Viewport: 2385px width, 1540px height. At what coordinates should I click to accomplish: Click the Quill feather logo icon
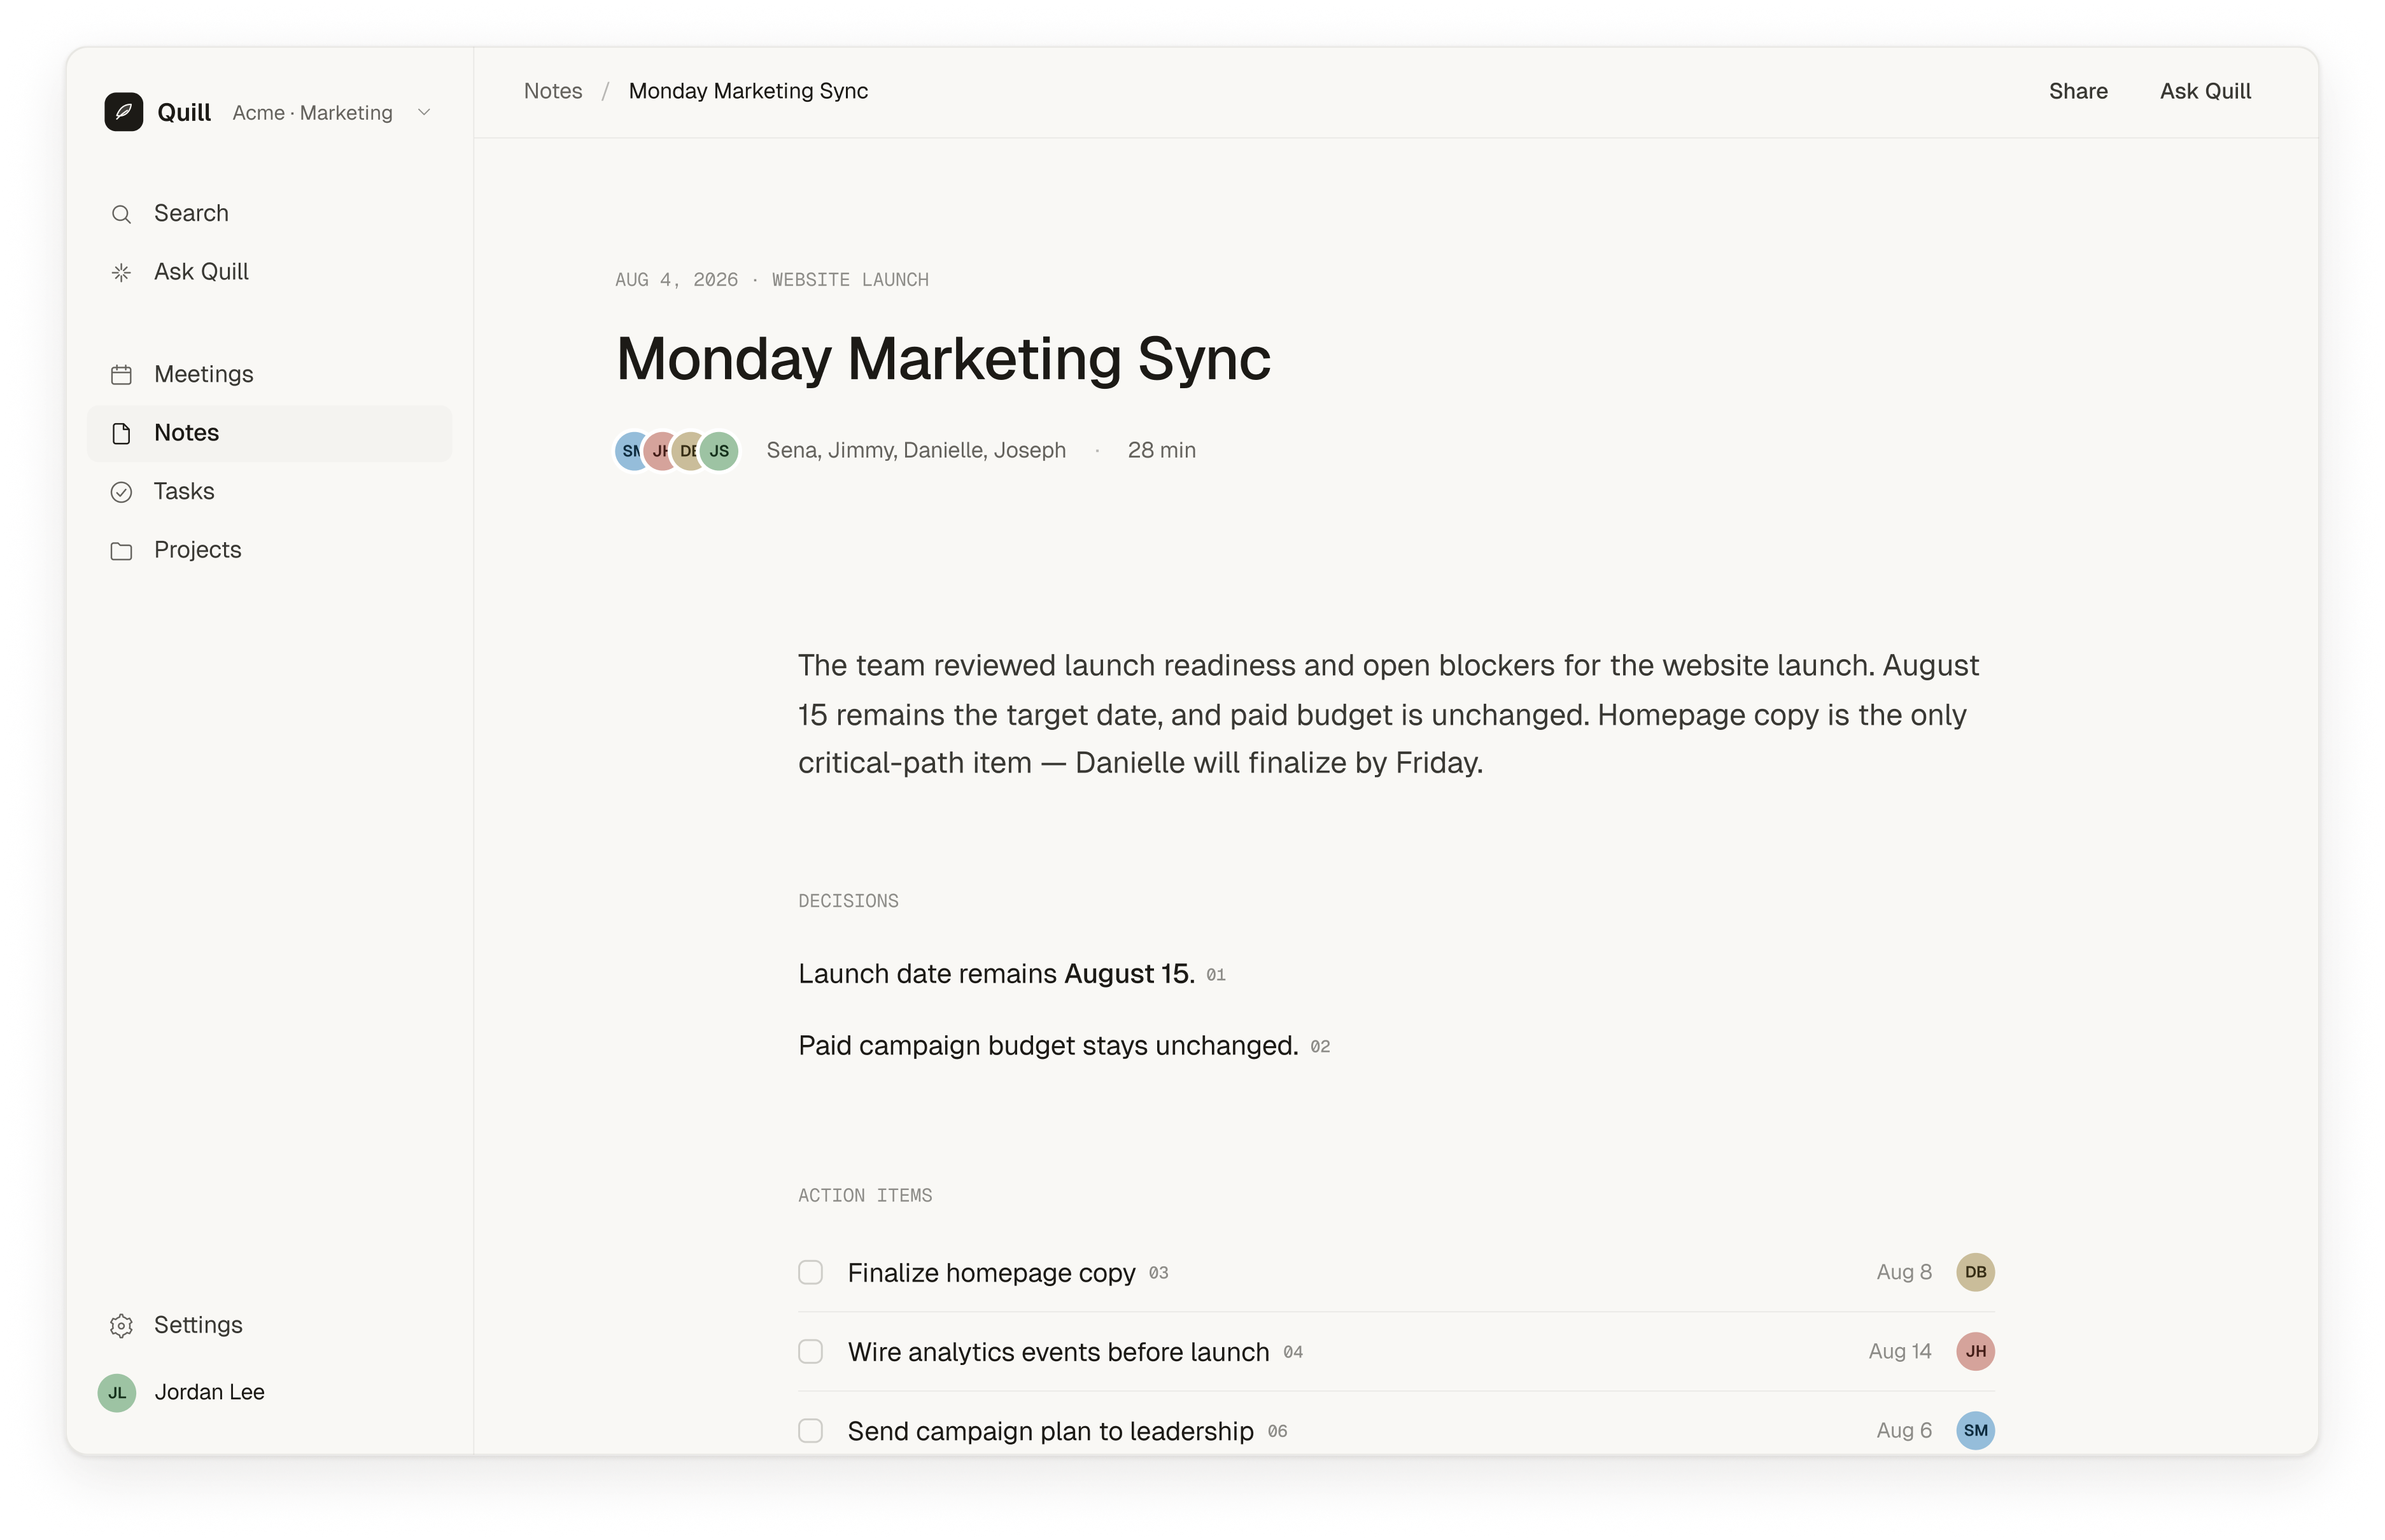point(123,112)
